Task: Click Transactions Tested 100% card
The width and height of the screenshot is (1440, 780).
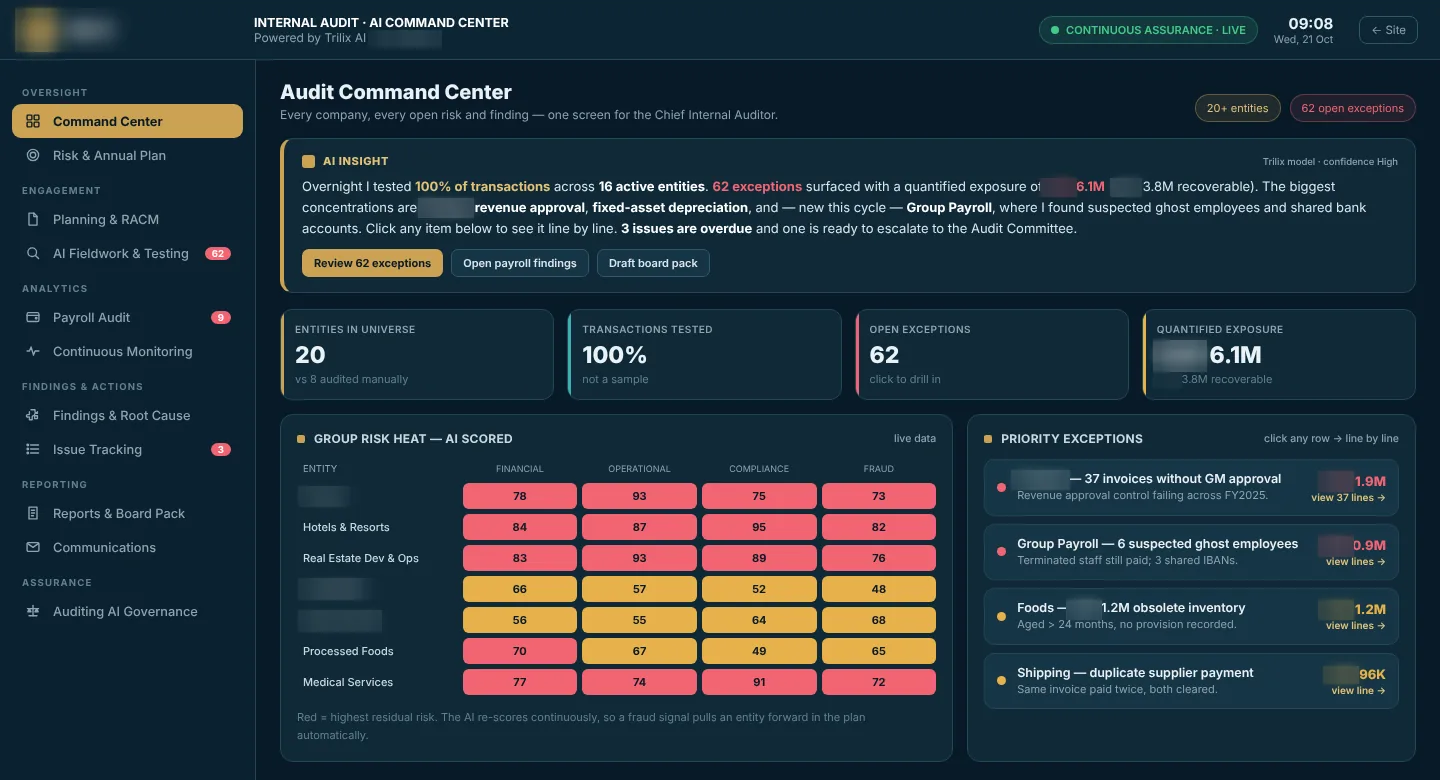Action: 704,354
